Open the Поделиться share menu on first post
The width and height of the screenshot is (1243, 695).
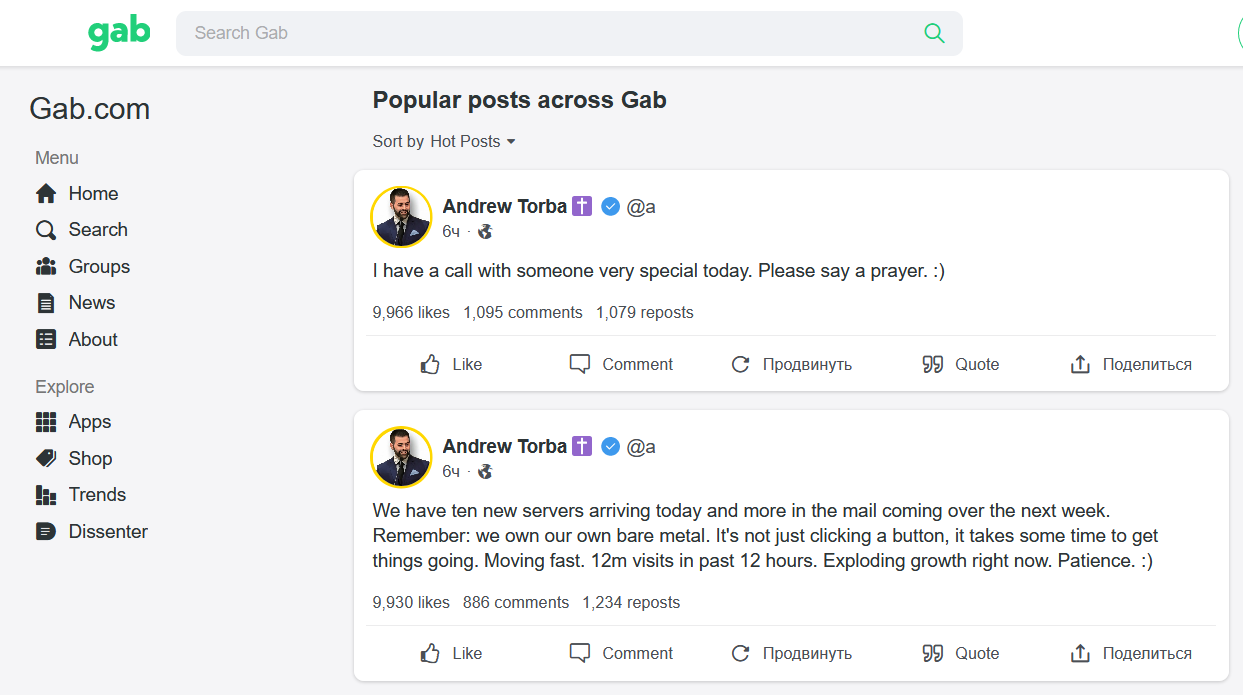point(1131,365)
